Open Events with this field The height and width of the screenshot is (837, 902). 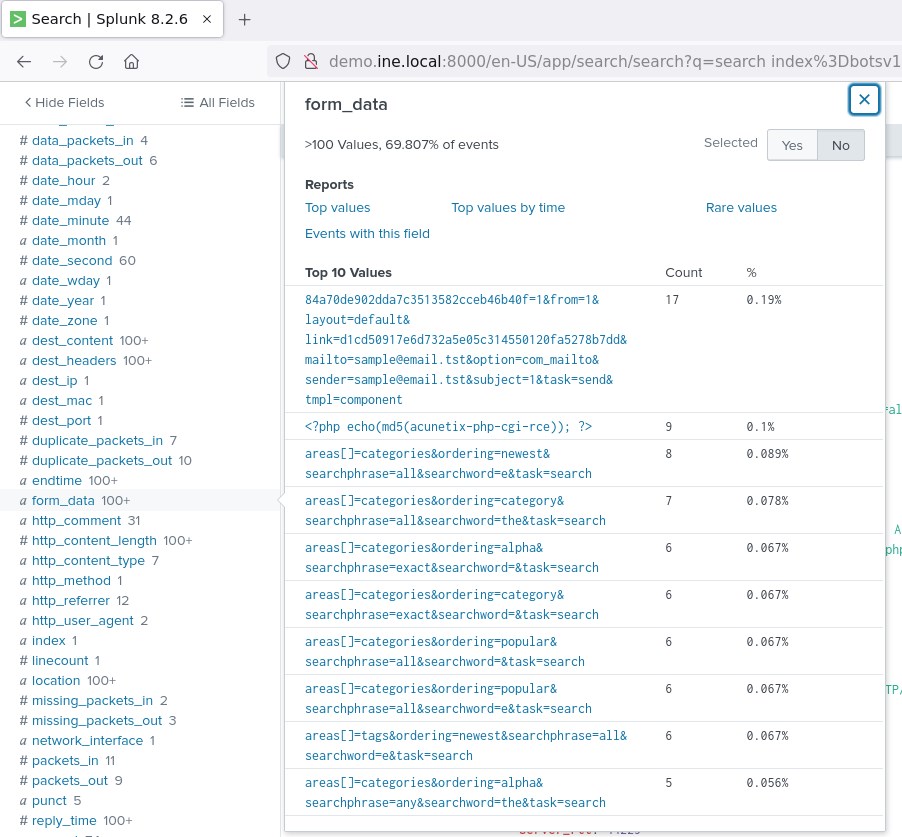tap(367, 234)
